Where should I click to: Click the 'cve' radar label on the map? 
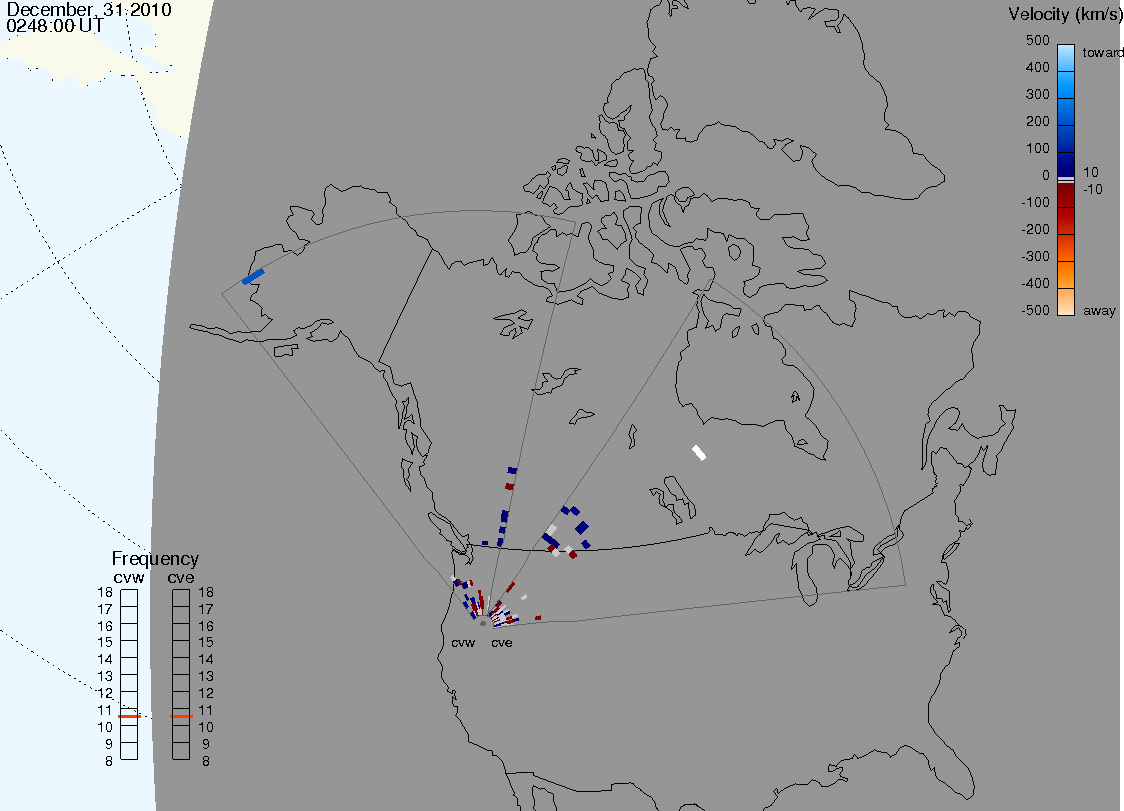pos(502,643)
